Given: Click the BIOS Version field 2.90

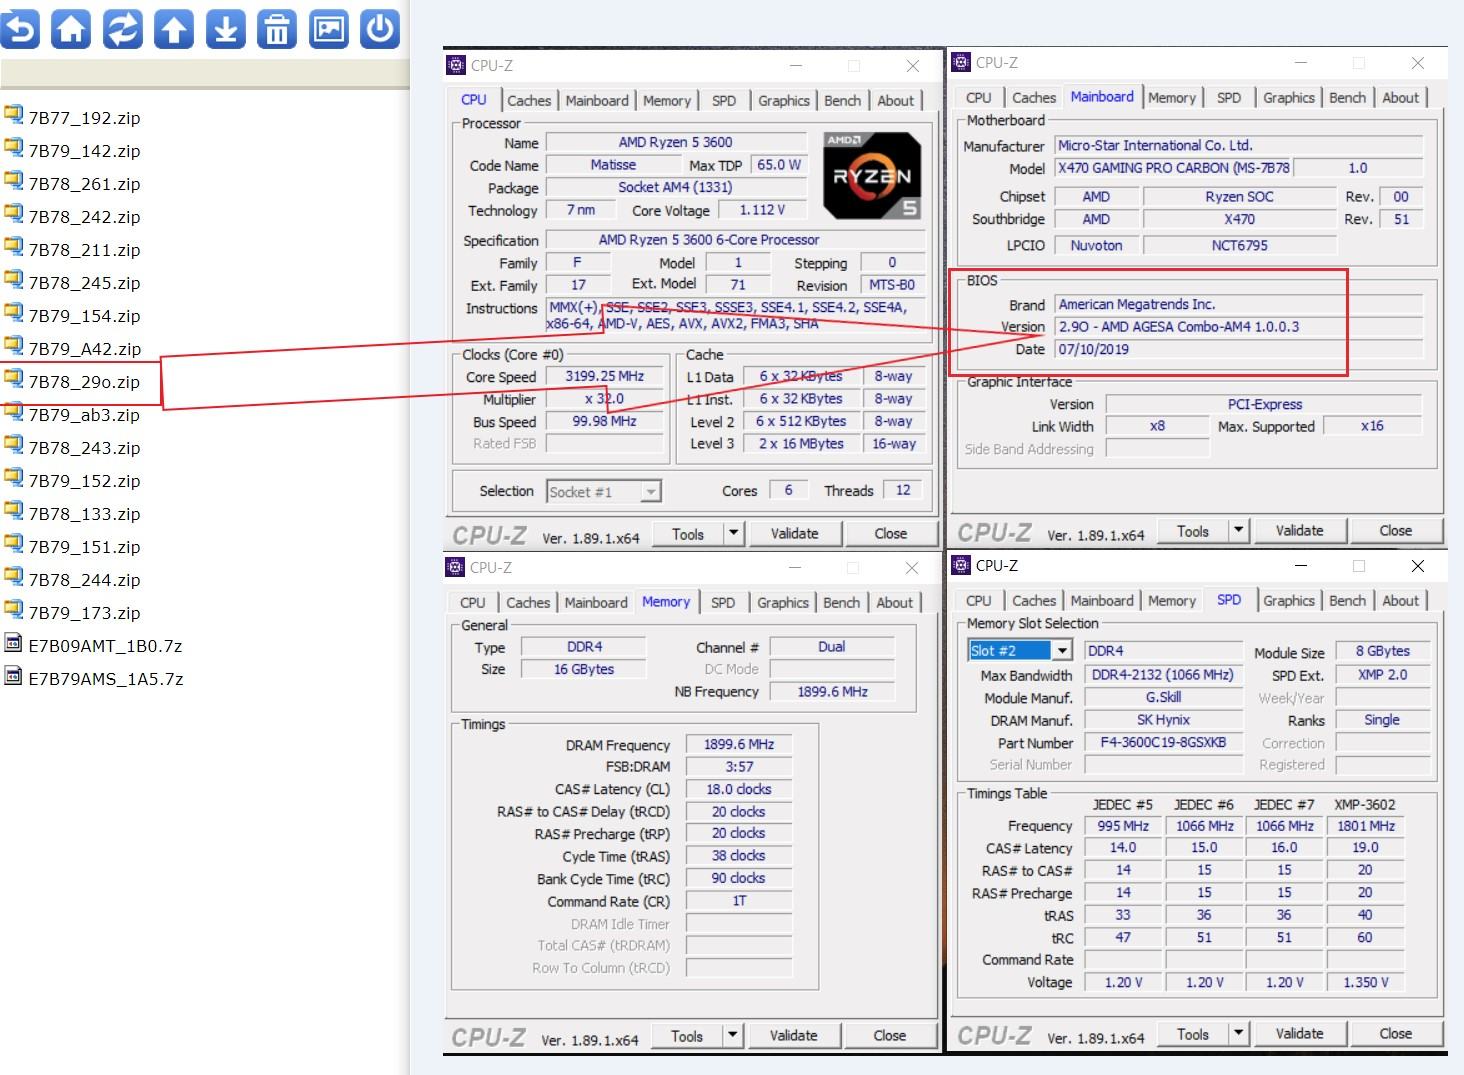Looking at the screenshot, I should (x=1239, y=327).
